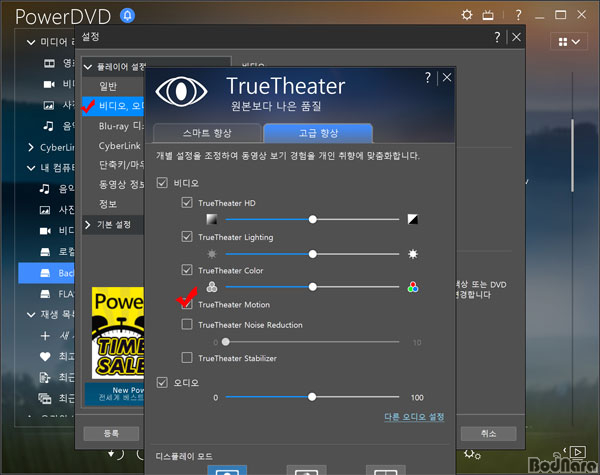Click the TV mode icon in title bar
Screen dimensions: 600x475
pyautogui.click(x=488, y=15)
